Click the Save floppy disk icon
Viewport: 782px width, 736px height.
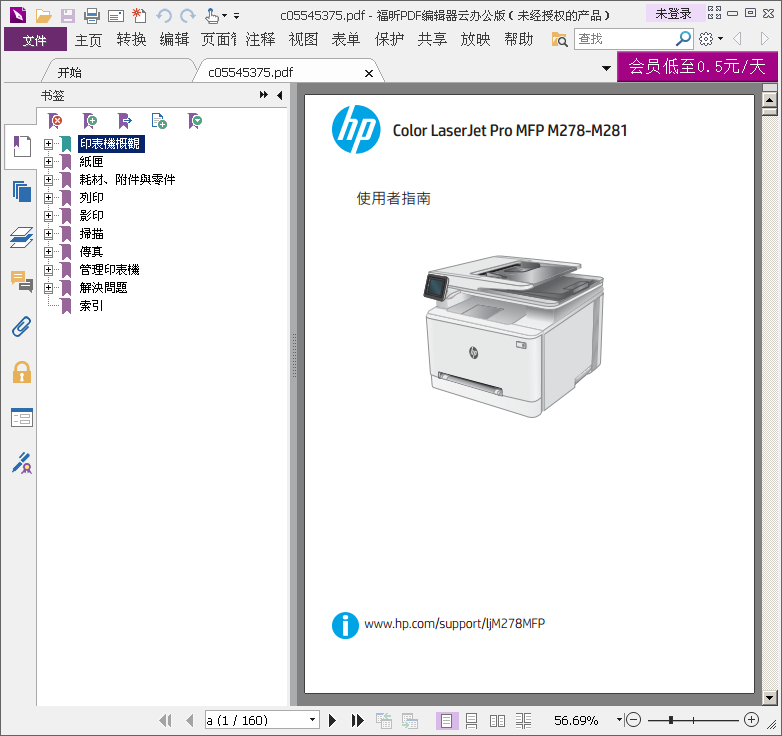(x=68, y=16)
